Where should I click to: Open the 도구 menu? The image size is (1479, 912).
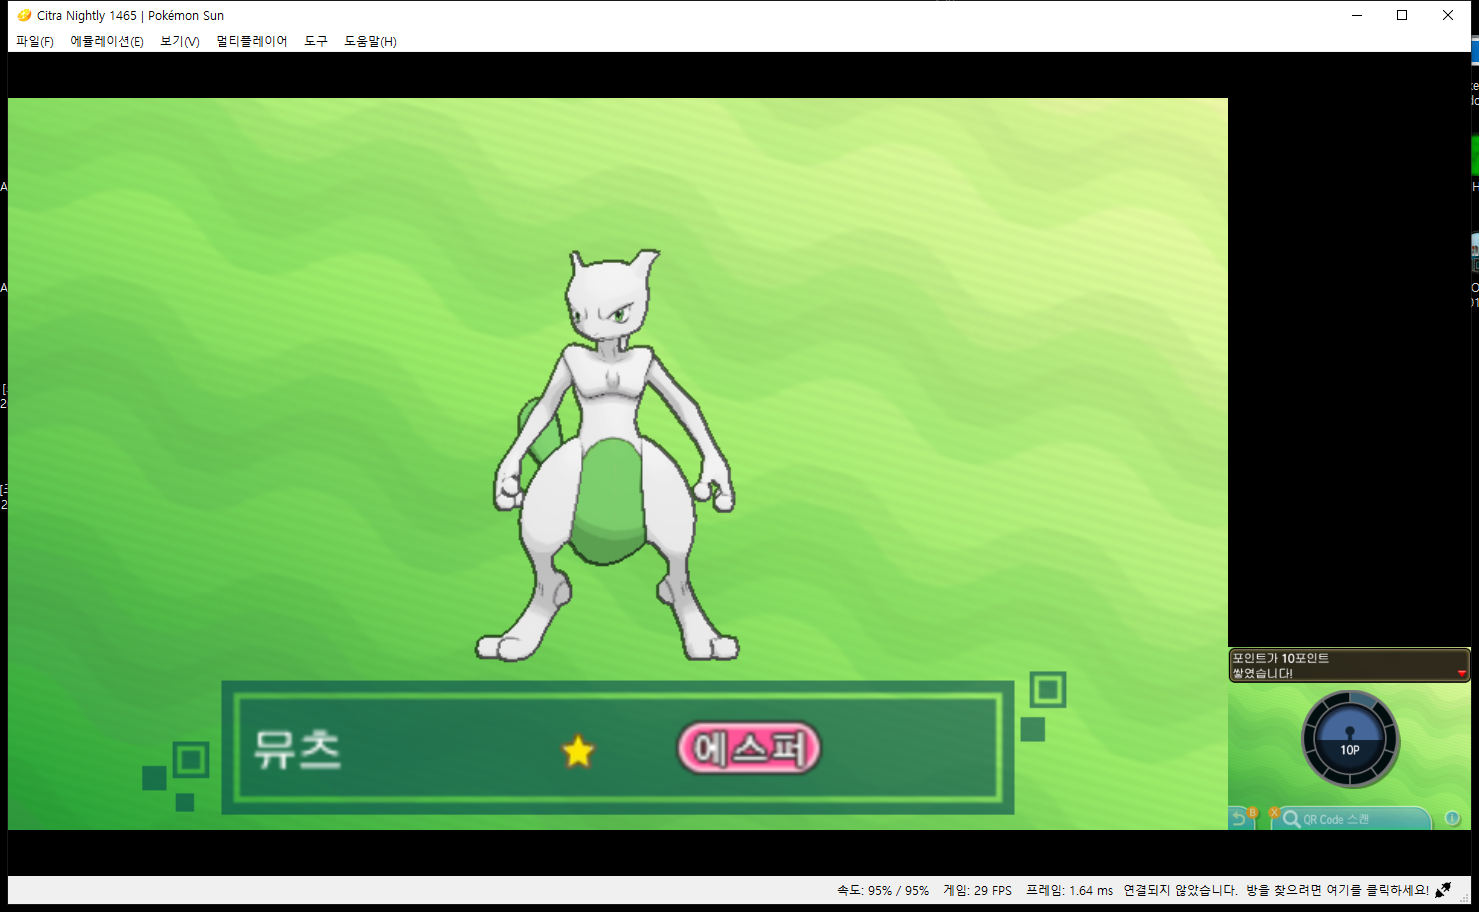316,41
